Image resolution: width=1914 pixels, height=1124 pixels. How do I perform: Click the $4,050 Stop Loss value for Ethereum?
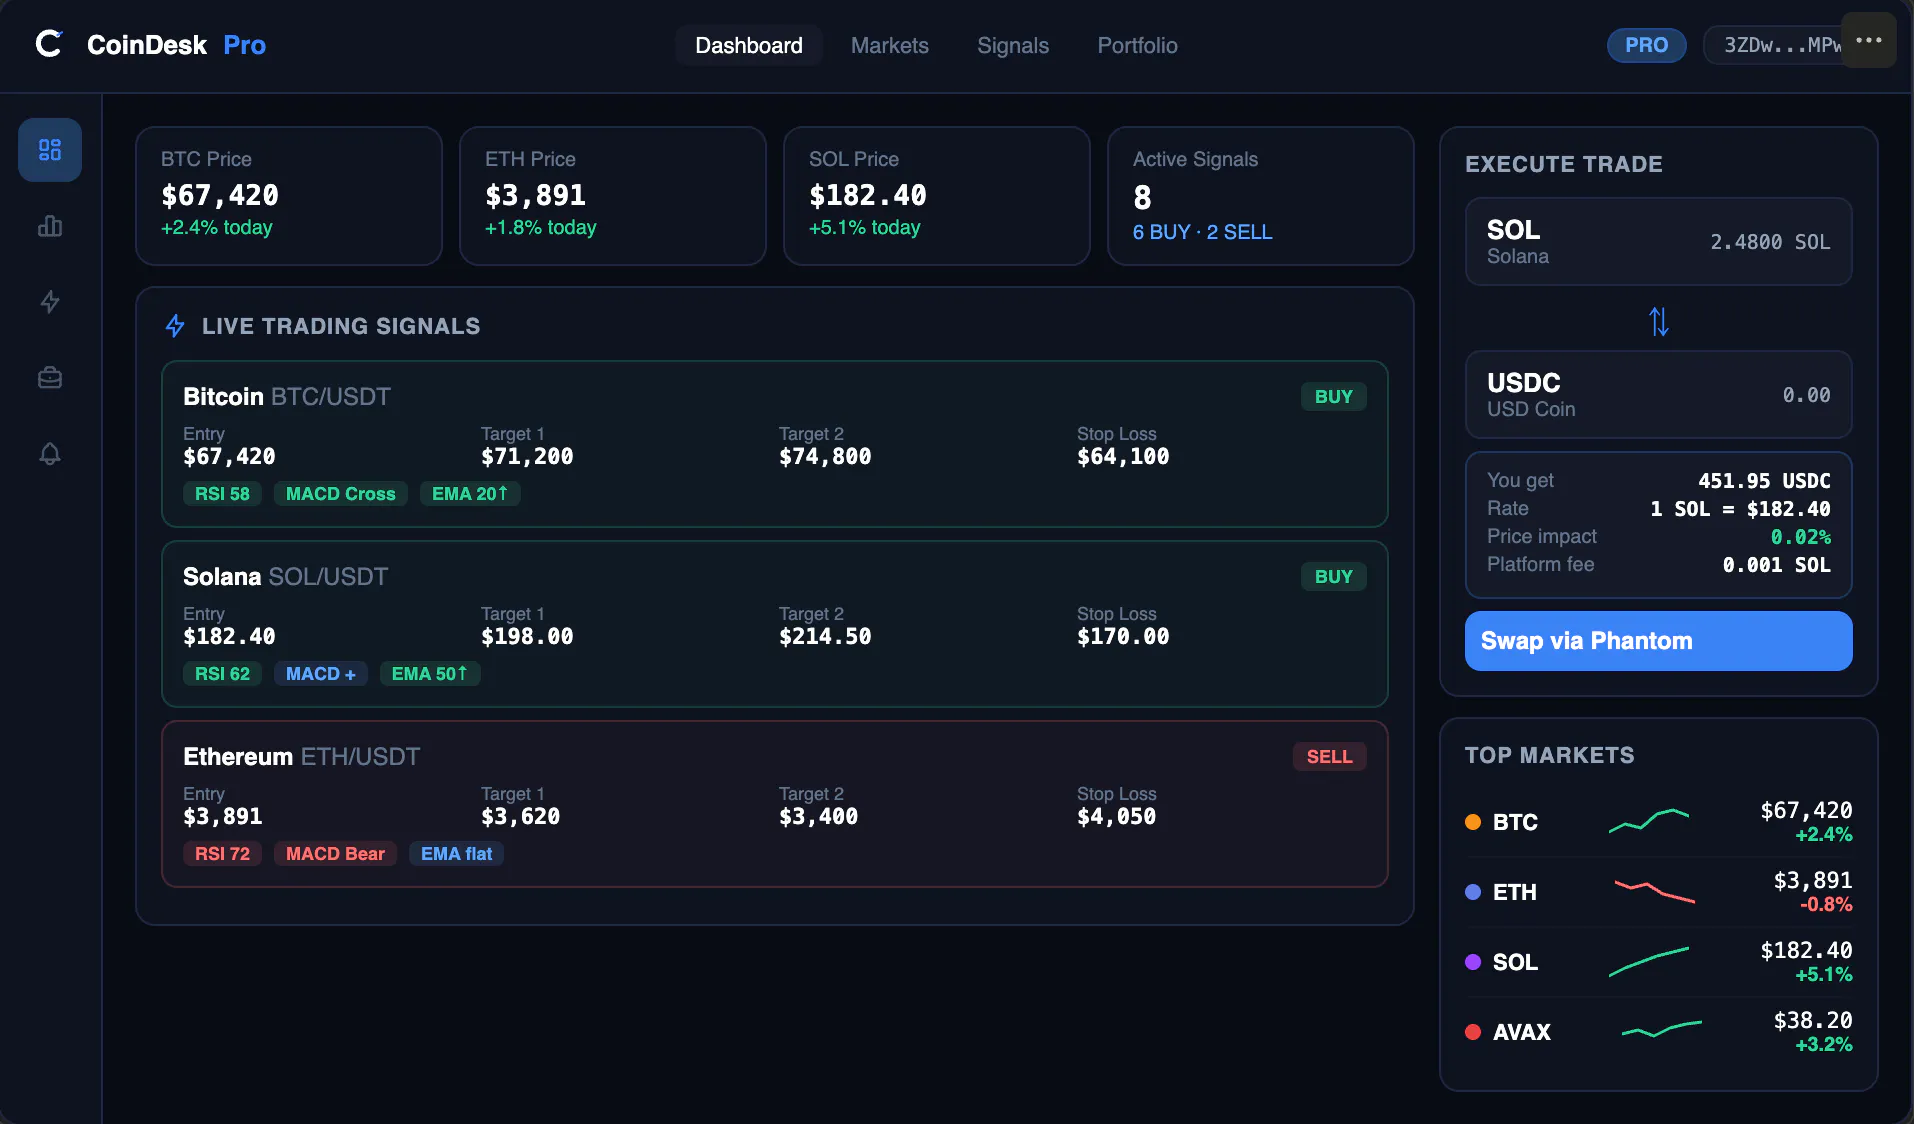point(1117,817)
